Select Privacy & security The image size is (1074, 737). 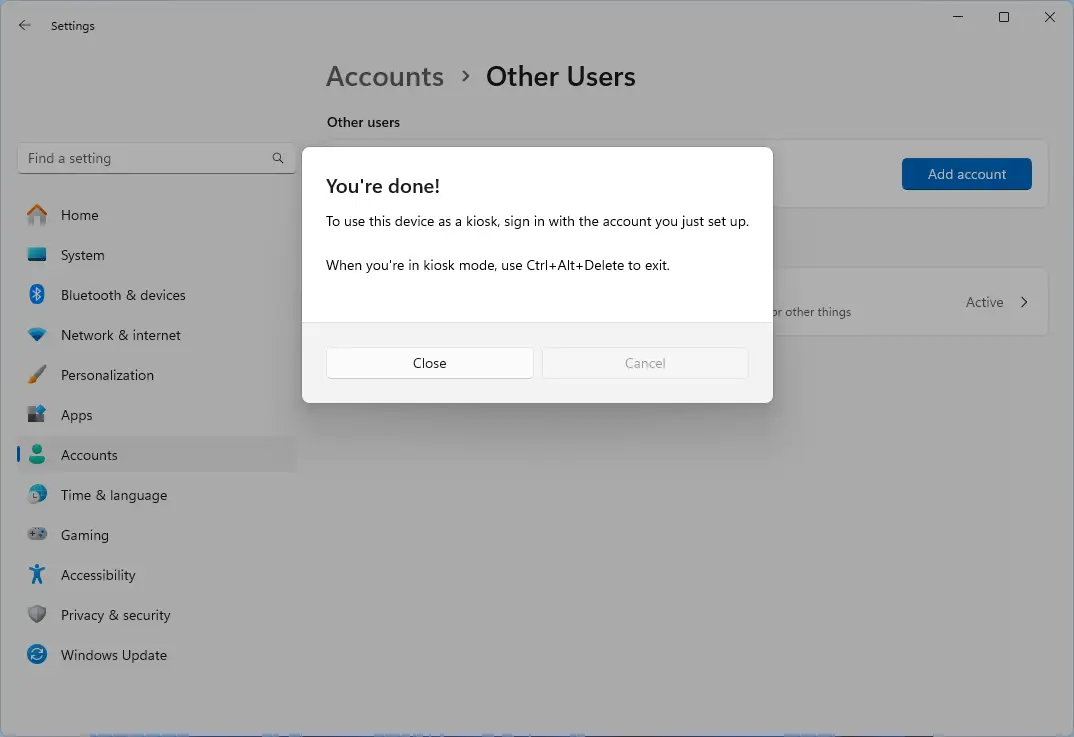click(x=157, y=614)
